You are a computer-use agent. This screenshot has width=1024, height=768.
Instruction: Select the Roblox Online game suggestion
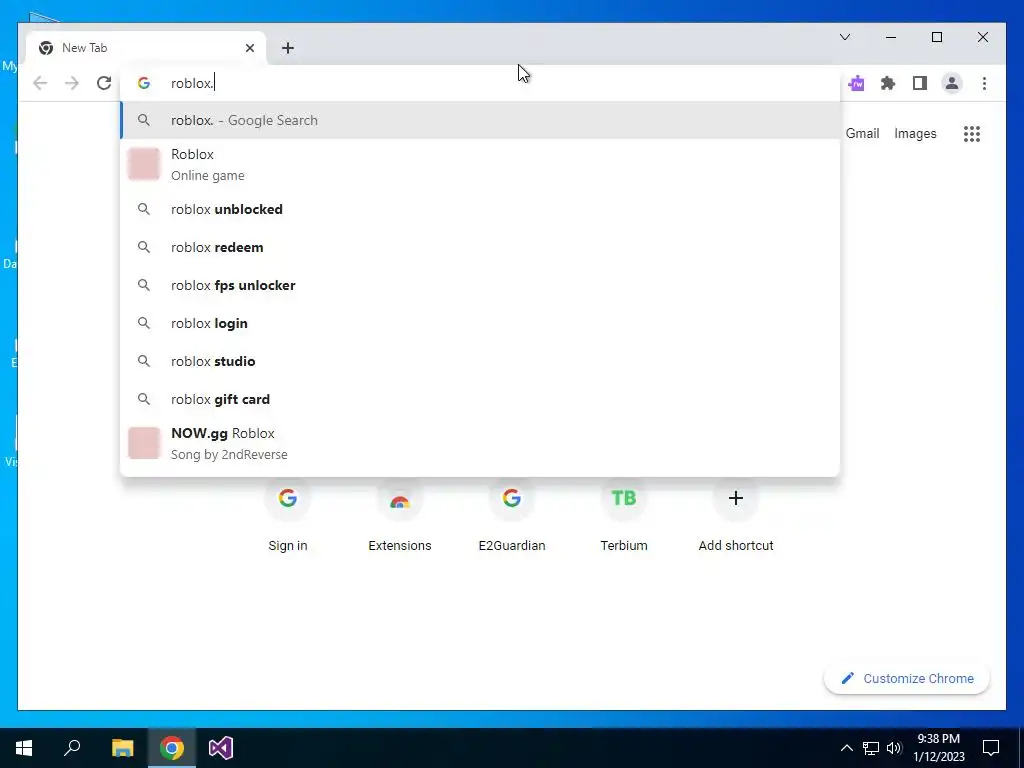480,164
